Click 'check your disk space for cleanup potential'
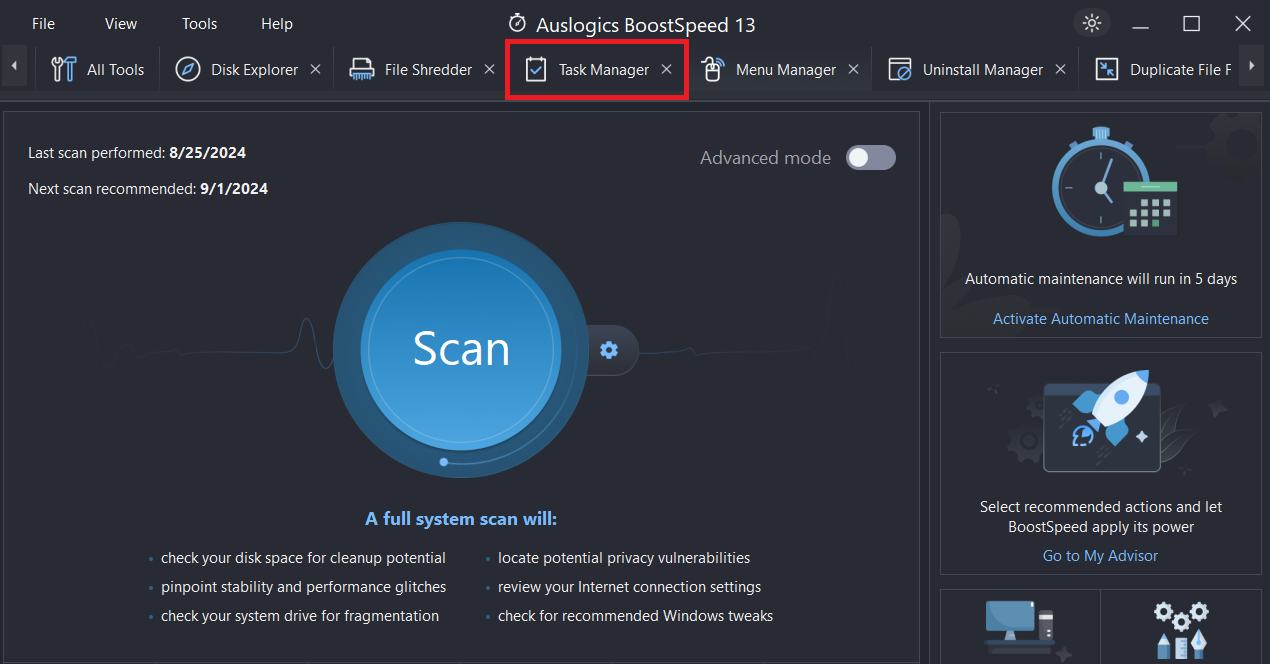 pos(303,558)
